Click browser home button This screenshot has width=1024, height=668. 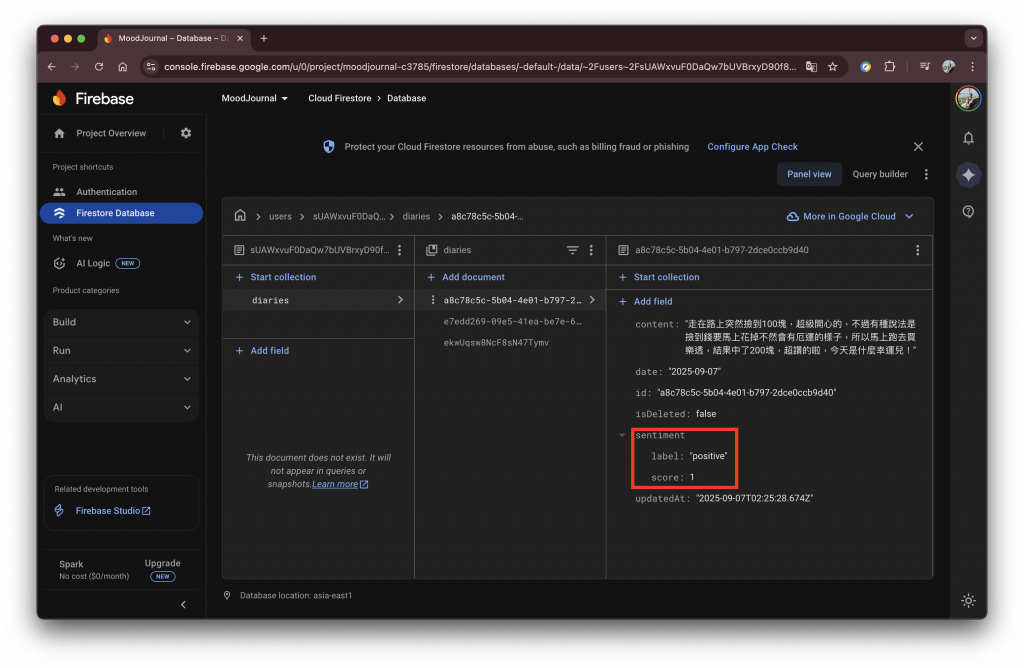coord(123,67)
